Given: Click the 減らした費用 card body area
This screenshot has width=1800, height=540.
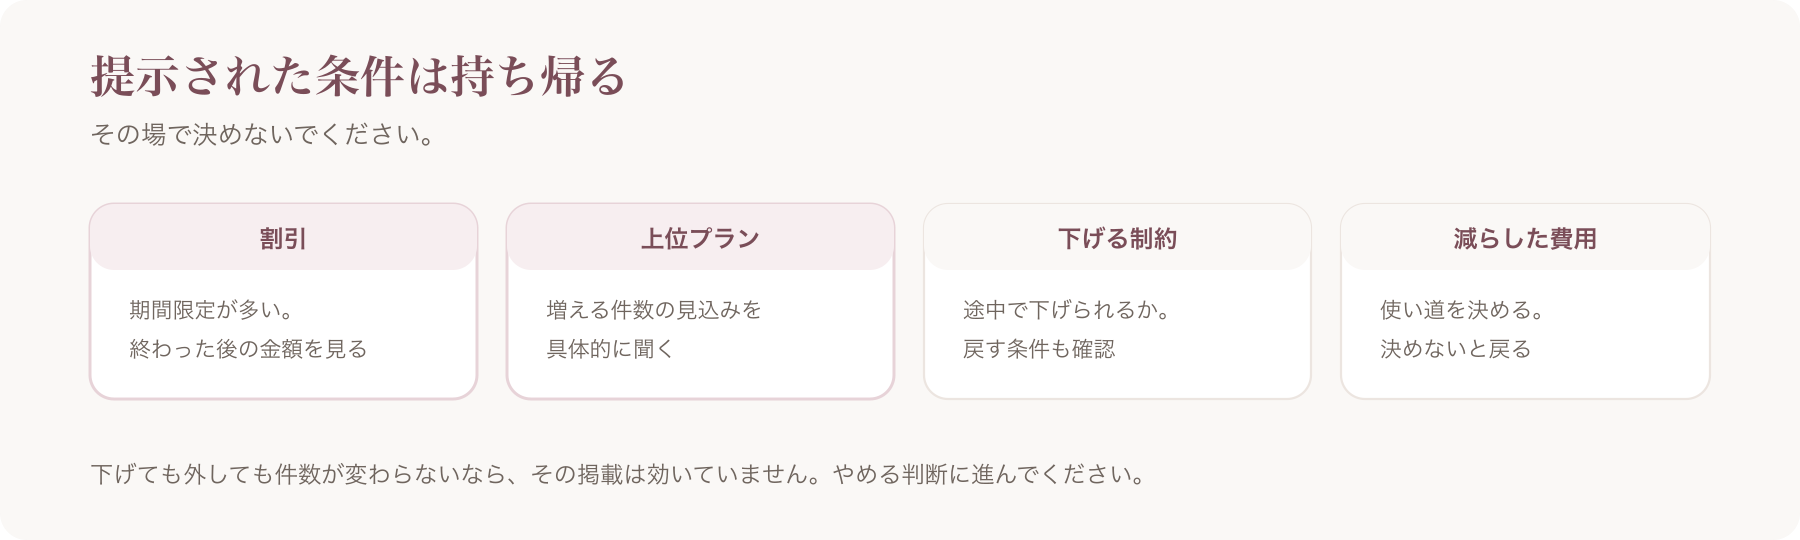Looking at the screenshot, I should tap(1525, 333).
